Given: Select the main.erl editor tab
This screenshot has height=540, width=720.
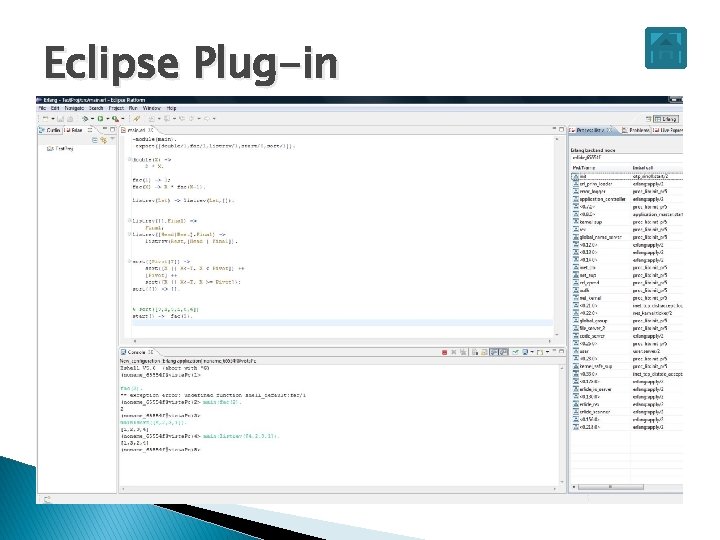Looking at the screenshot, I should 138,130.
